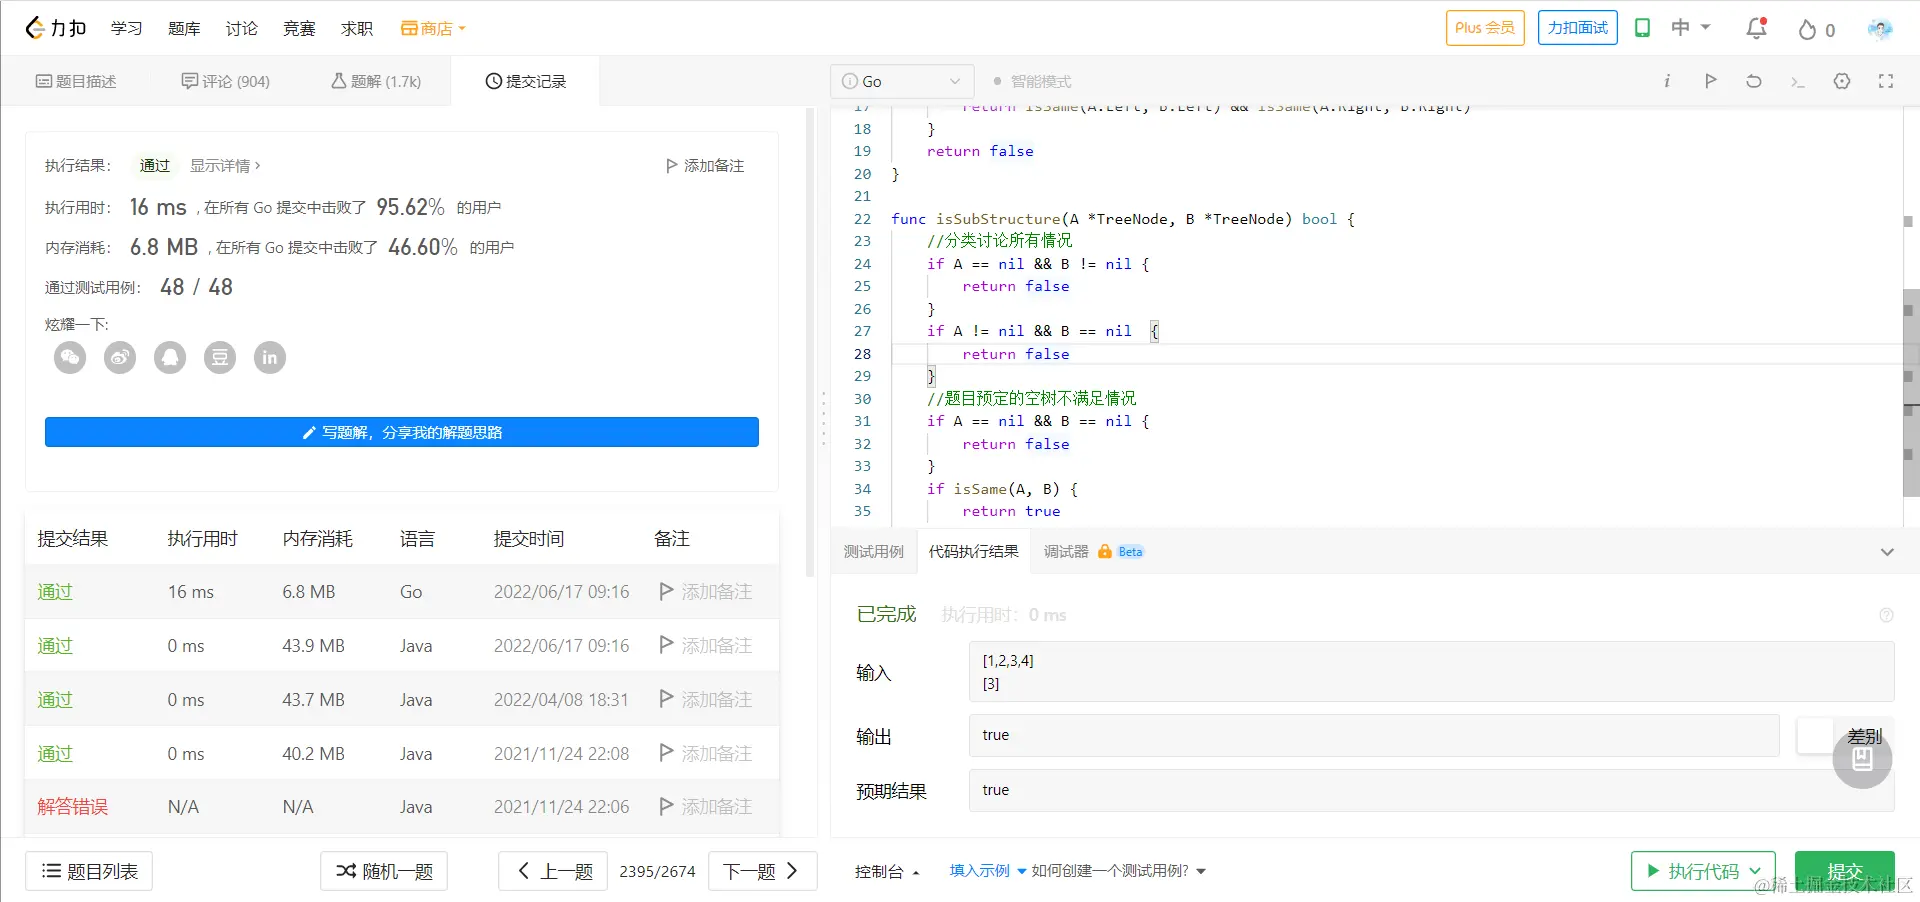Open 竞赛 in top navigation
This screenshot has height=902, width=1920.
coord(299,28)
